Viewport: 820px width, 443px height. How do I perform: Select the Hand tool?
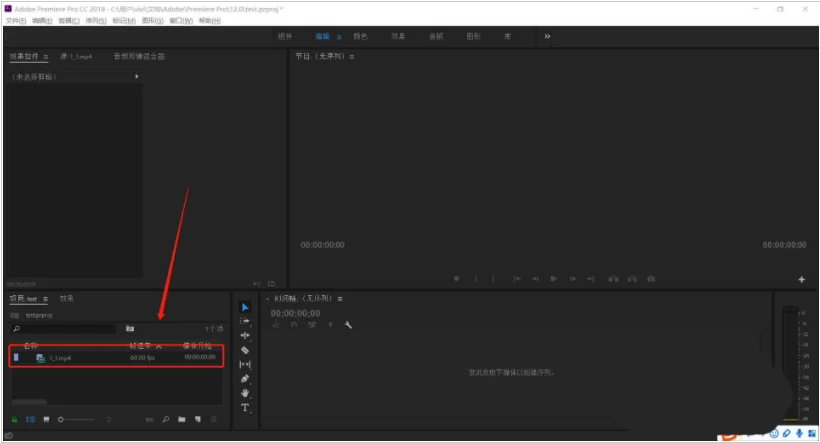[x=245, y=393]
